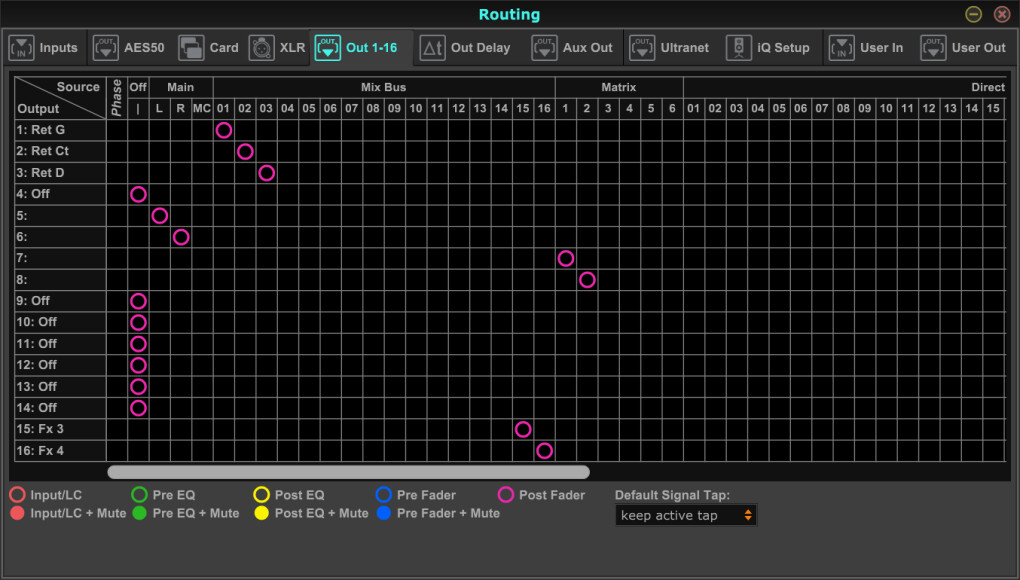Toggle the Off circle in row 4
The width and height of the screenshot is (1020, 580).
click(138, 194)
